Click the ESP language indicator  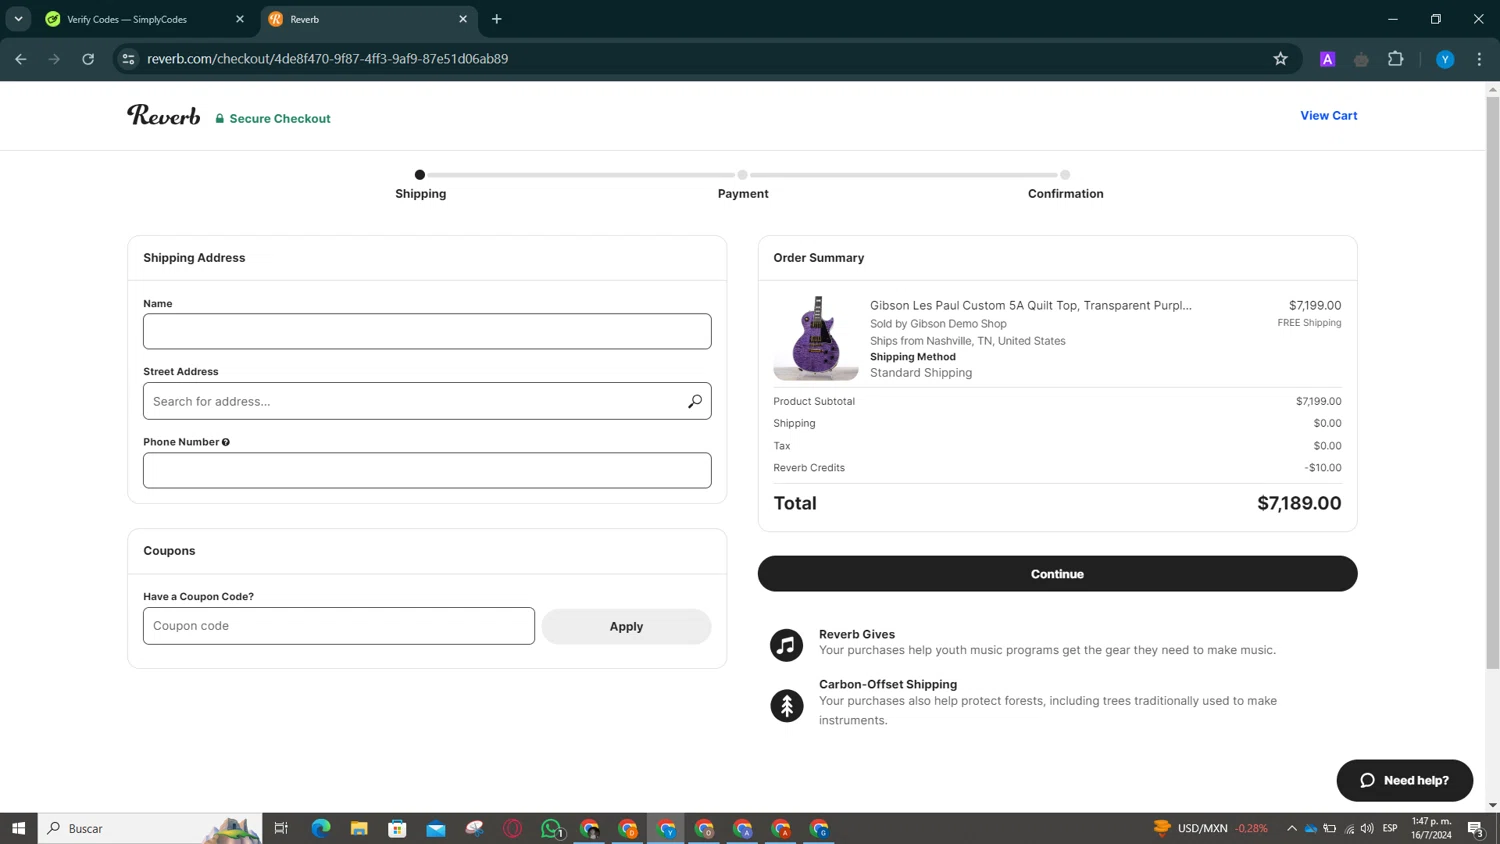(1390, 828)
